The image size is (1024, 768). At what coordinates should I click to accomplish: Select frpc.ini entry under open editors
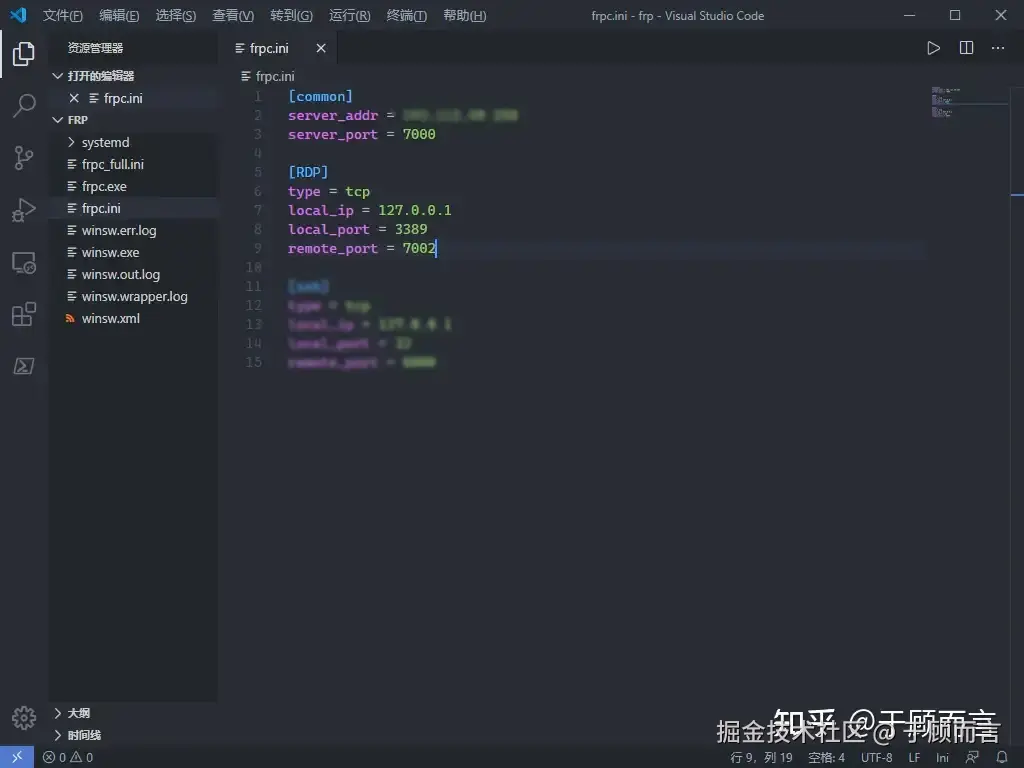pyautogui.click(x=133, y=98)
